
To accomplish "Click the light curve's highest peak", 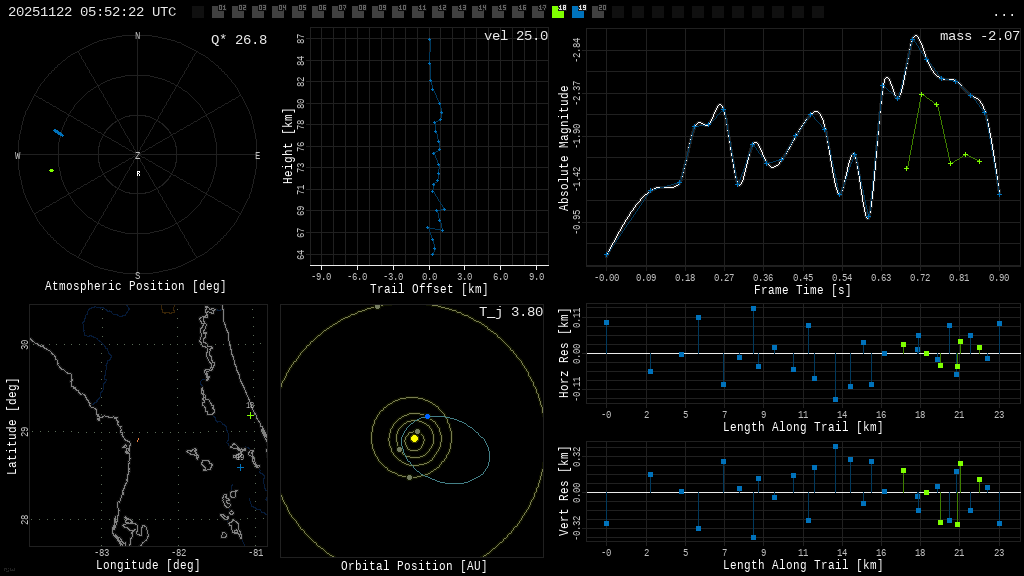I will point(914,37).
